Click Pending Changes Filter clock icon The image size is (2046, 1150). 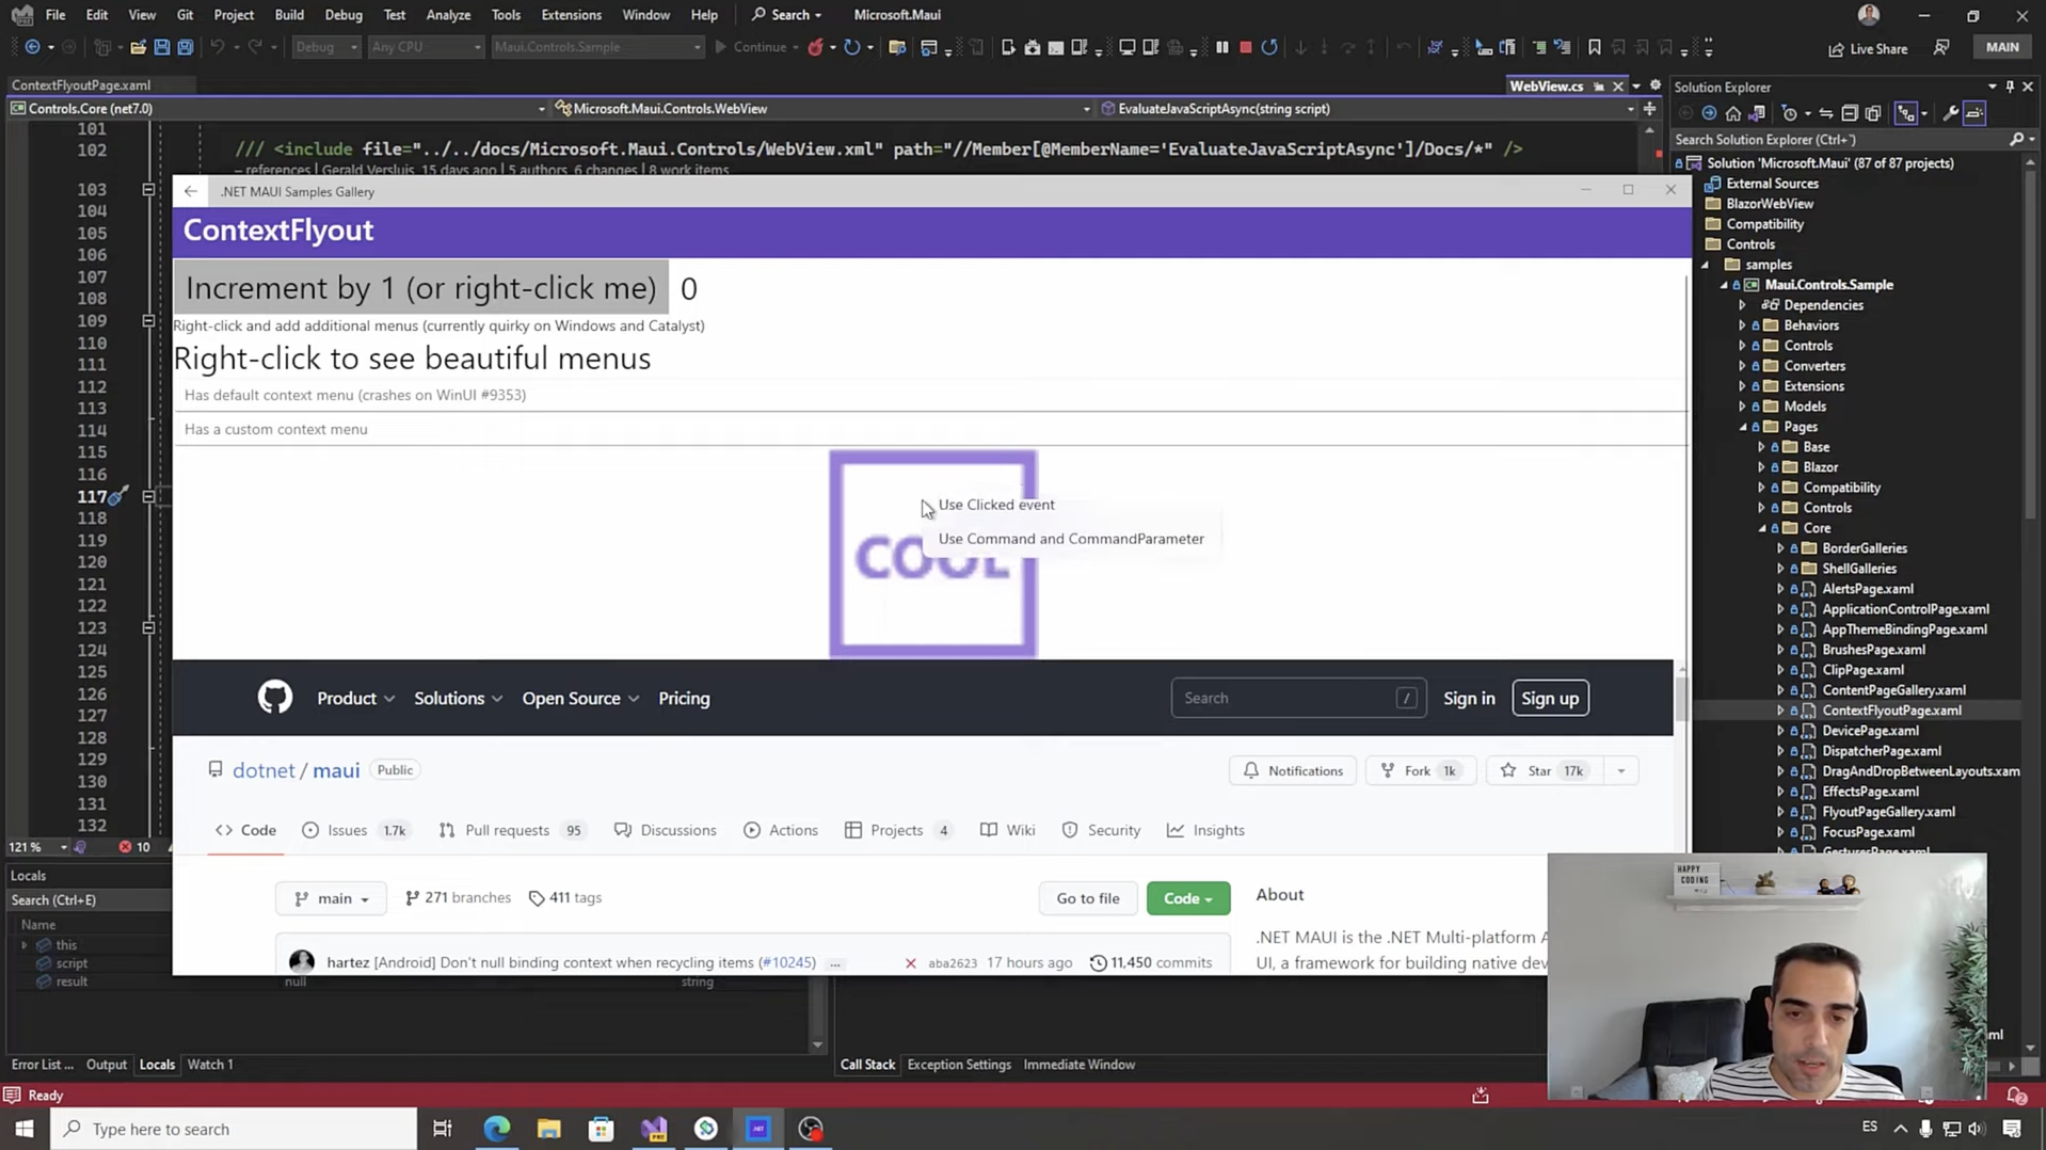tap(1790, 113)
